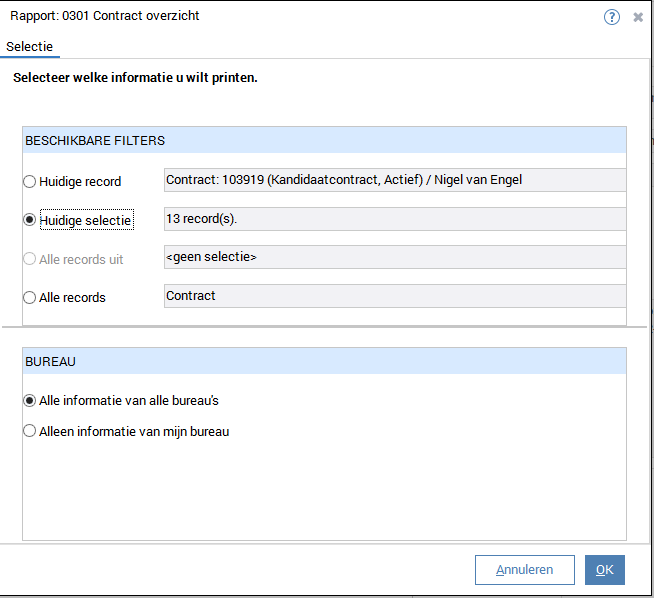The width and height of the screenshot is (654, 598).
Task: Enable Alle informatie van alle bureau's
Action: (x=30, y=400)
